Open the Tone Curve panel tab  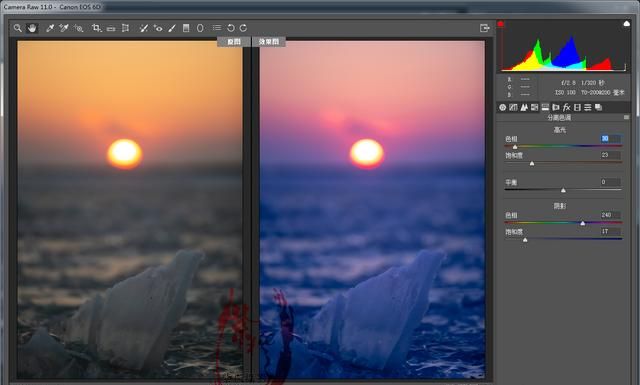click(x=513, y=107)
